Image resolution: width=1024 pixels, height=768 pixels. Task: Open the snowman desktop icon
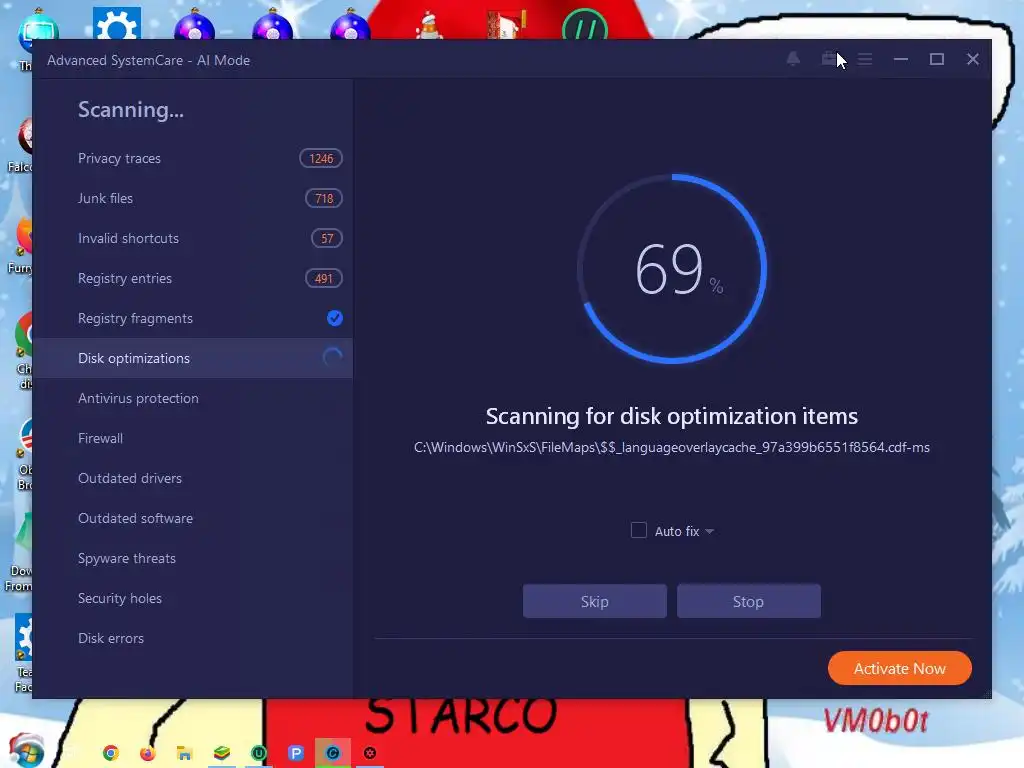click(429, 26)
